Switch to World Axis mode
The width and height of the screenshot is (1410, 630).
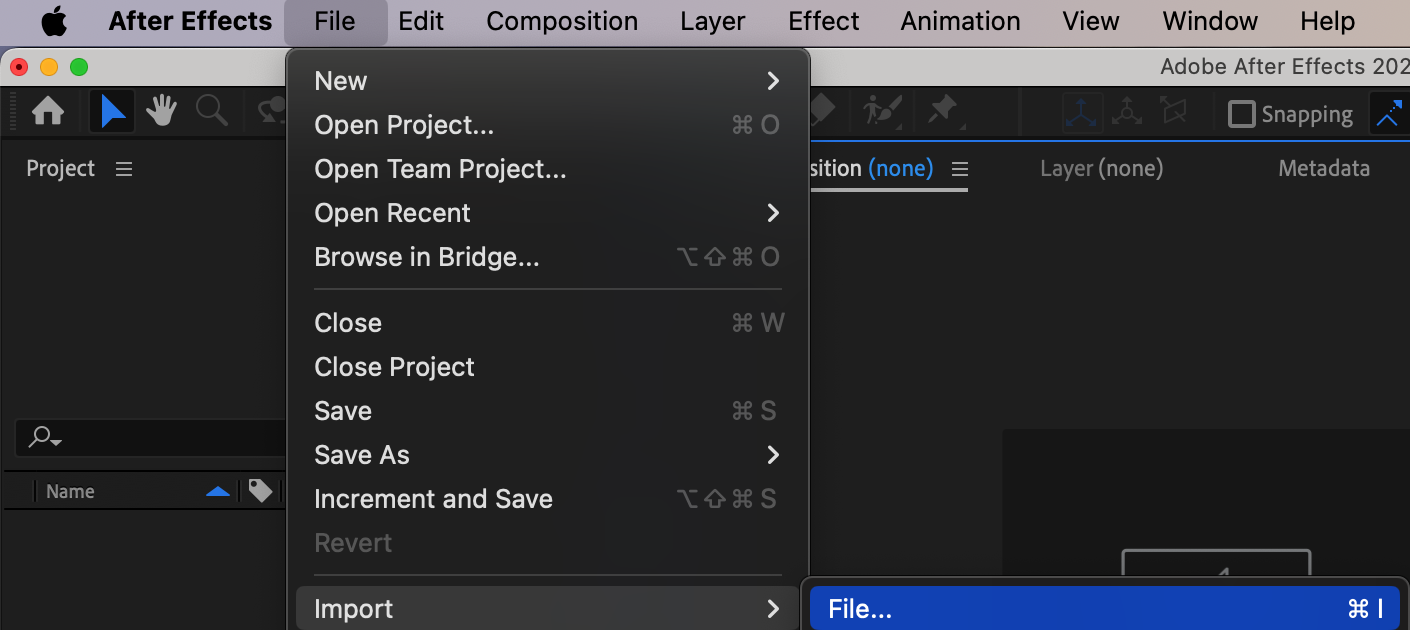[1127, 113]
